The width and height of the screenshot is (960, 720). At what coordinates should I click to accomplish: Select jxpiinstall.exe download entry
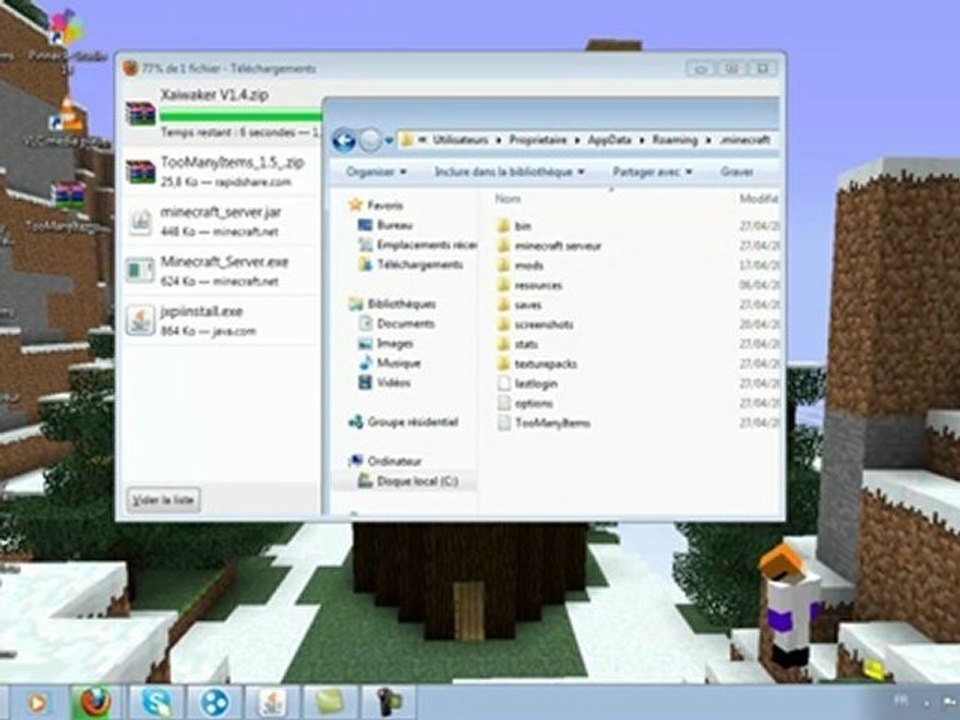click(222, 320)
